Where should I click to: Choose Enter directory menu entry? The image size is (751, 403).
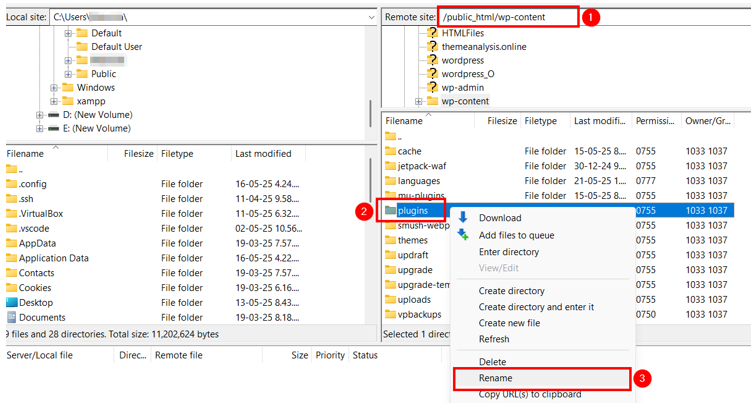[509, 252]
